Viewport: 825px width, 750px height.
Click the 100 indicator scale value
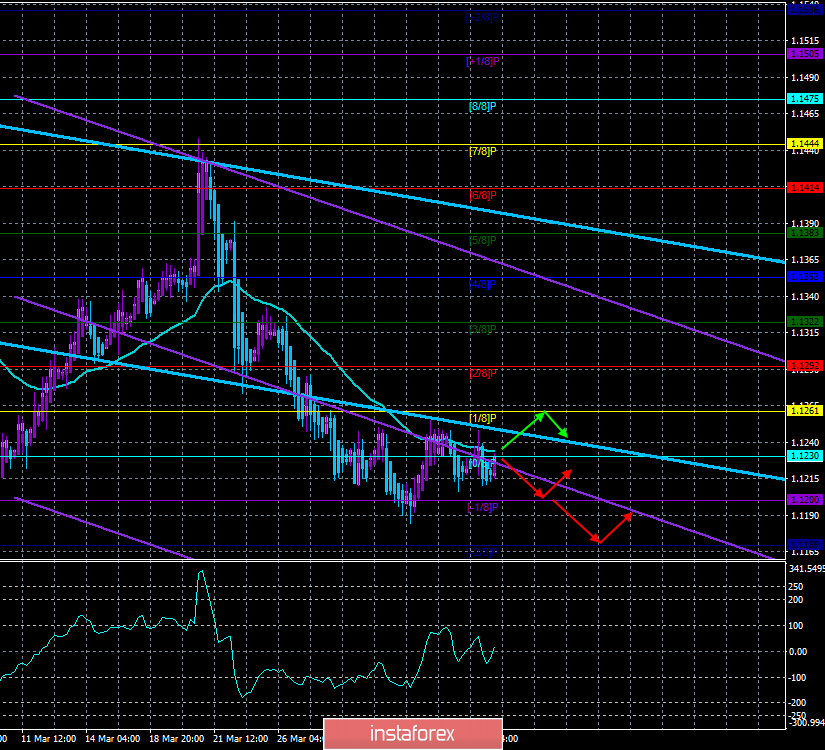coord(796,626)
